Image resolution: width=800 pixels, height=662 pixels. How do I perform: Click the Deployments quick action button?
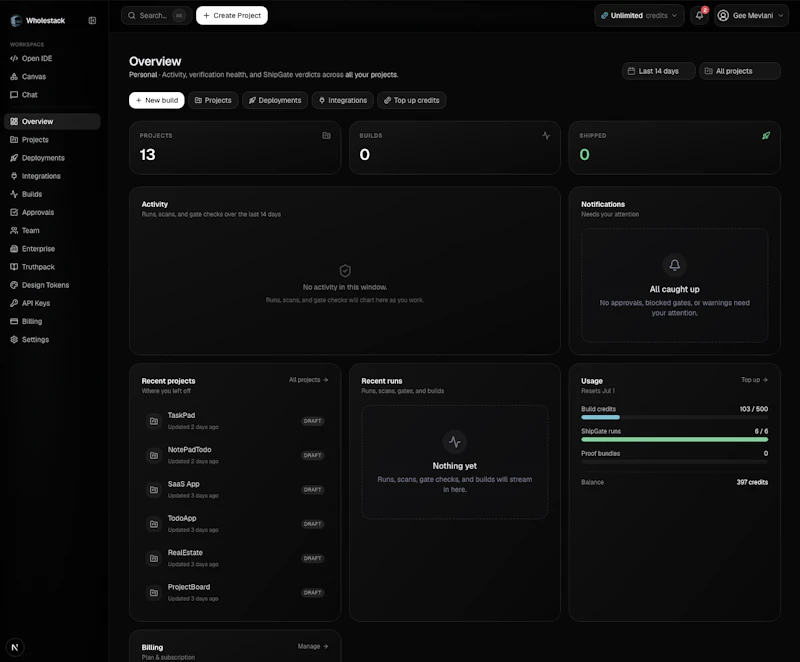(275, 100)
